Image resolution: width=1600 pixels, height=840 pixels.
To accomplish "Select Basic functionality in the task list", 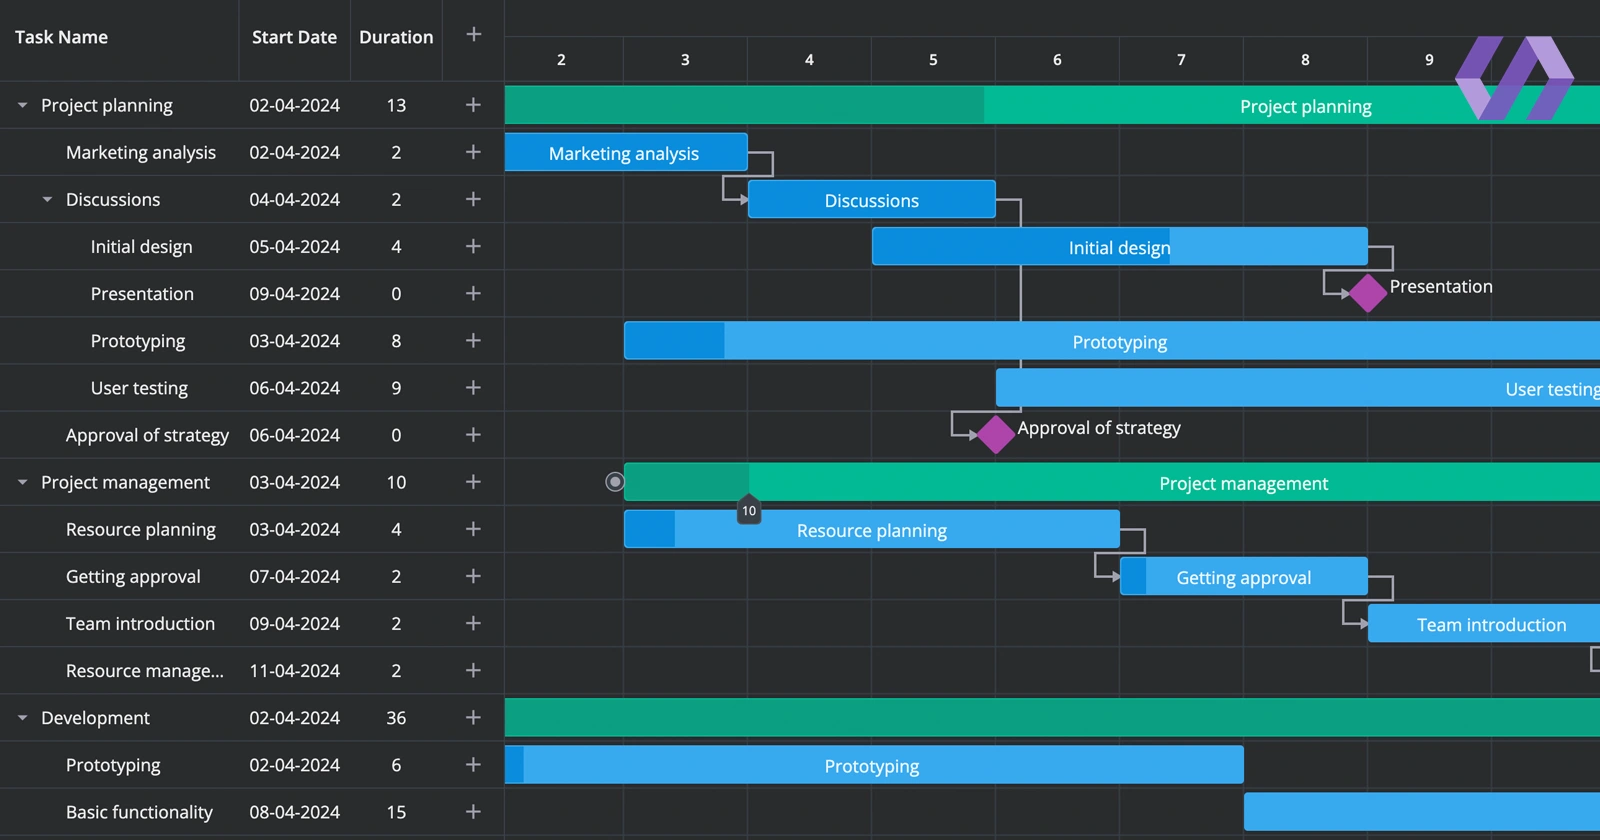I will tap(139, 811).
